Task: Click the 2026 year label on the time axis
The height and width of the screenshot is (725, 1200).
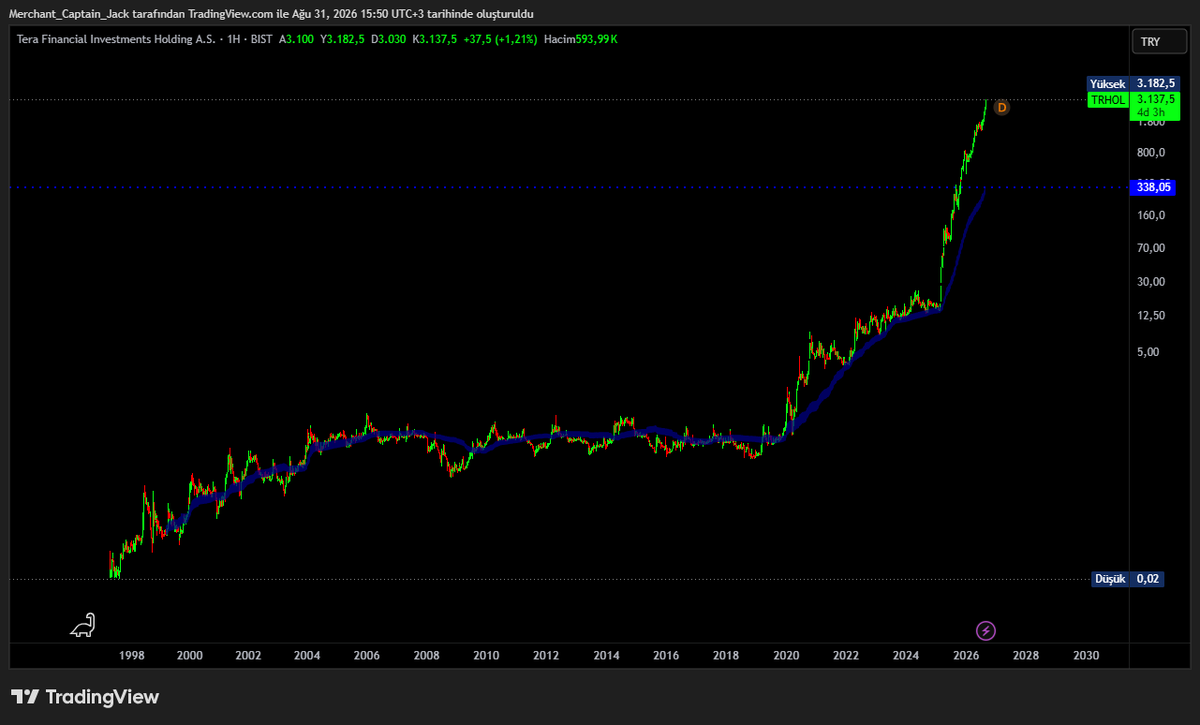Action: coord(966,655)
